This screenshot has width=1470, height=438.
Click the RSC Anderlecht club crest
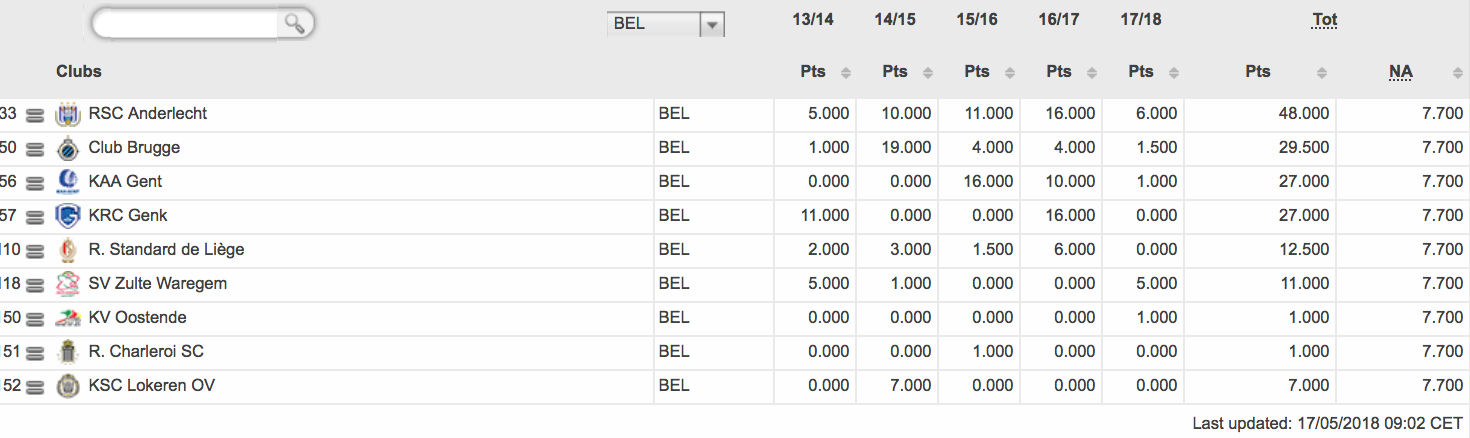click(x=68, y=114)
